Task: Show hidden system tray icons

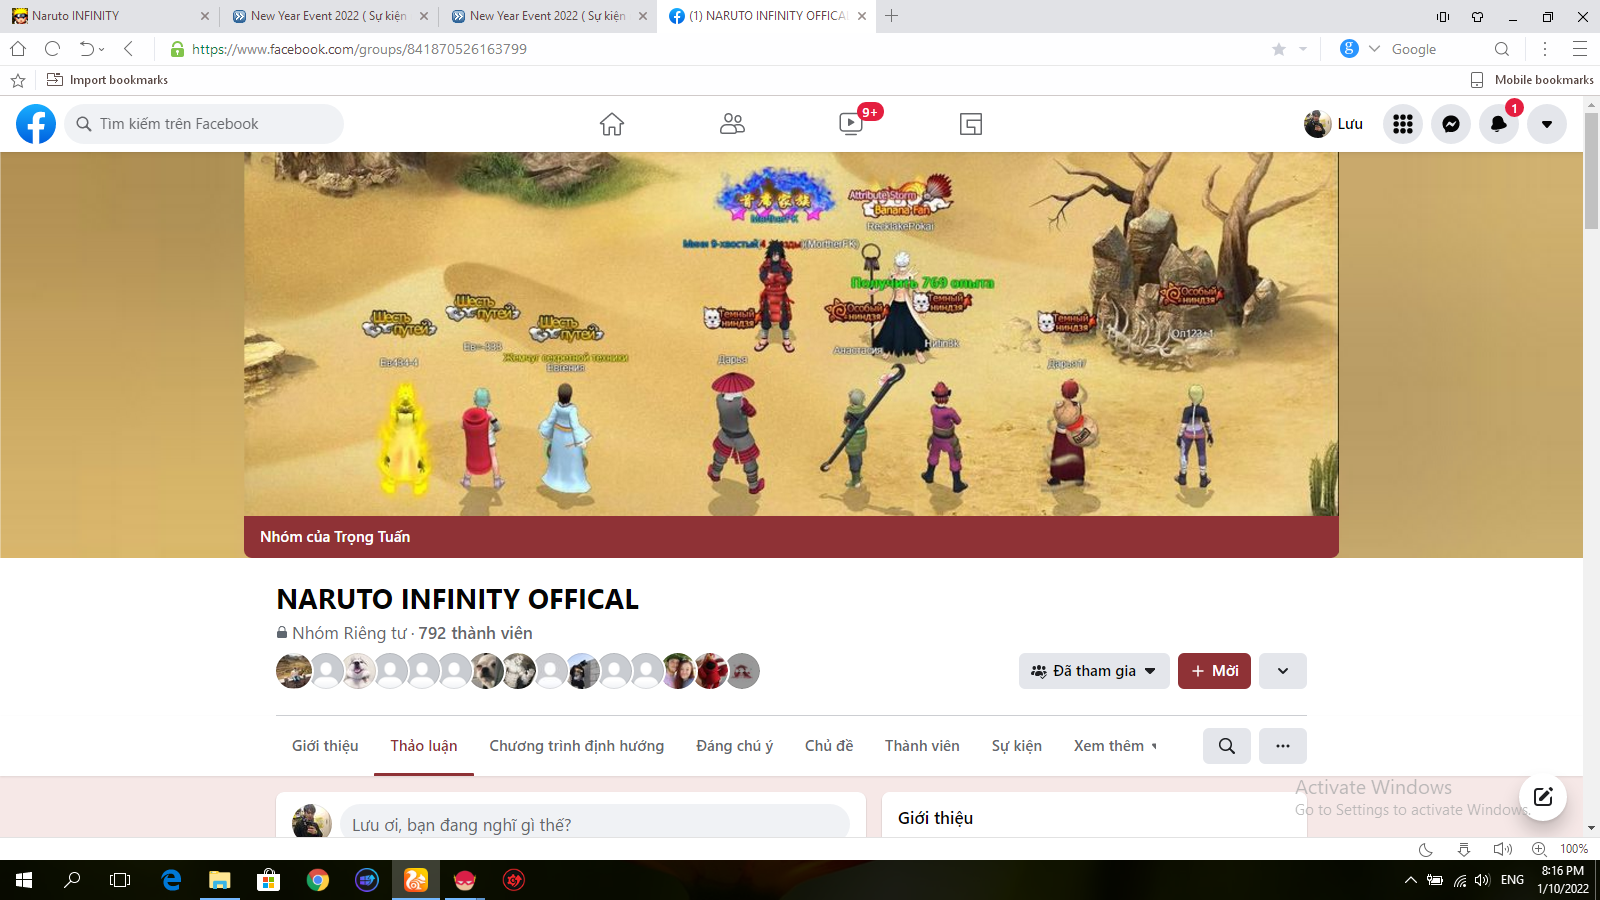Action: coord(1410,880)
